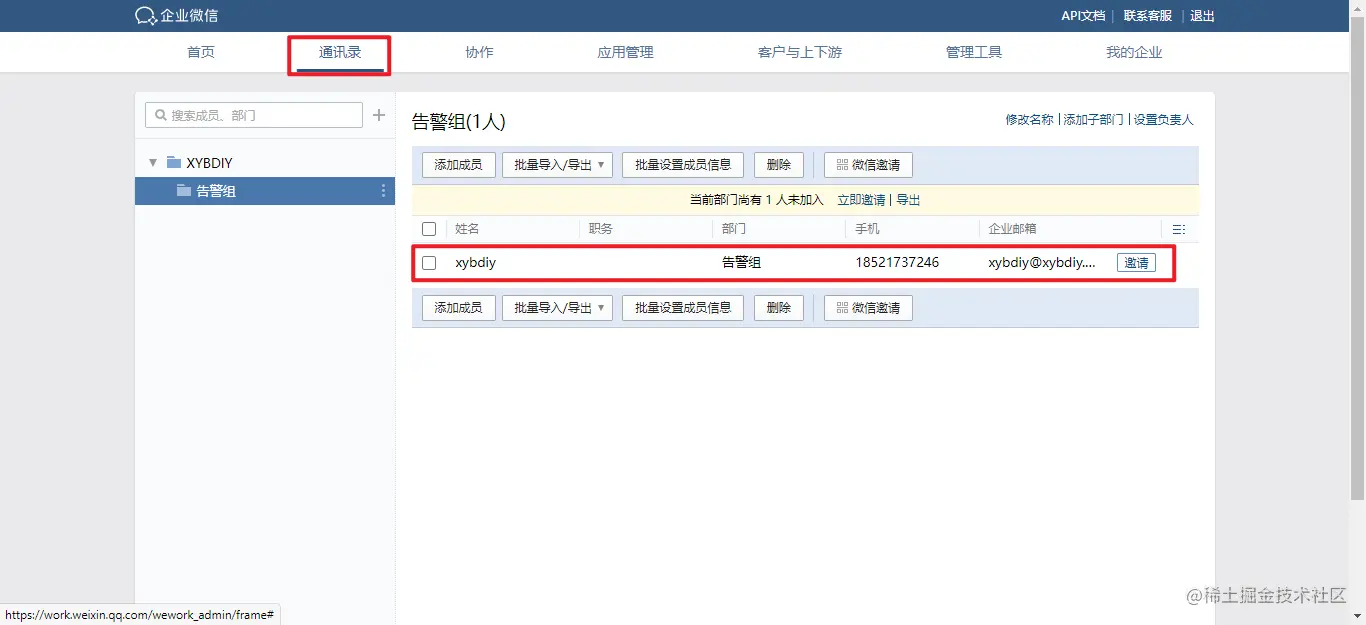1366x625 pixels.
Task: Open the 管理工具 tab
Action: pos(974,52)
